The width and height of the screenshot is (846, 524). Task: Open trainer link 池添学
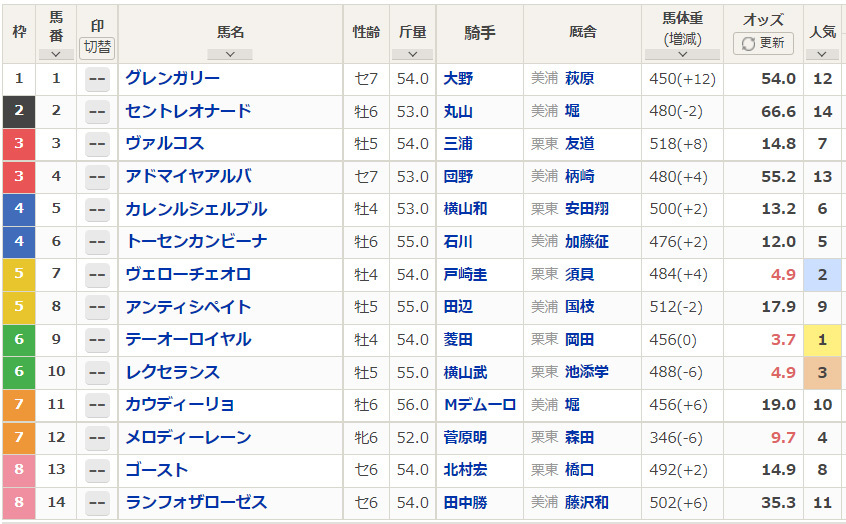point(586,372)
